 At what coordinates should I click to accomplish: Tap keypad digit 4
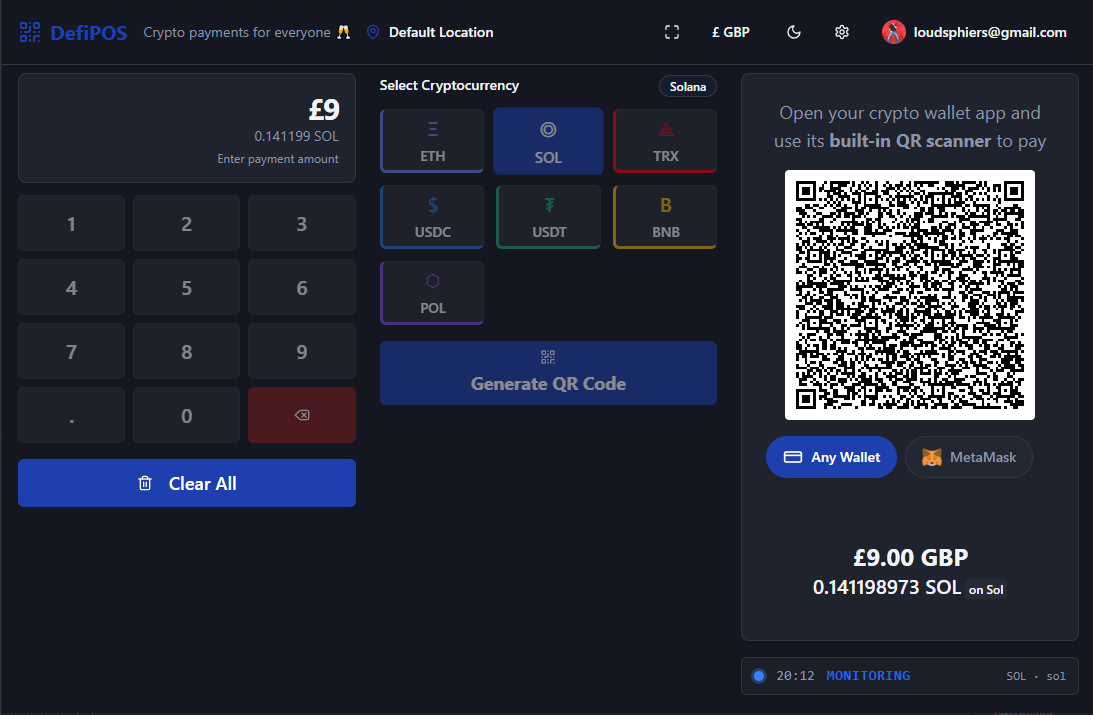click(x=71, y=287)
